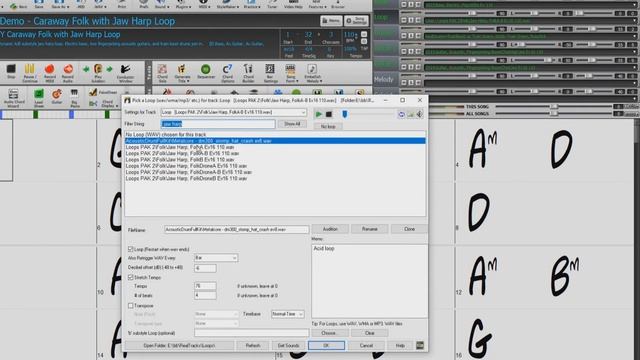Expand the Settings for Track dropdown

[303, 112]
